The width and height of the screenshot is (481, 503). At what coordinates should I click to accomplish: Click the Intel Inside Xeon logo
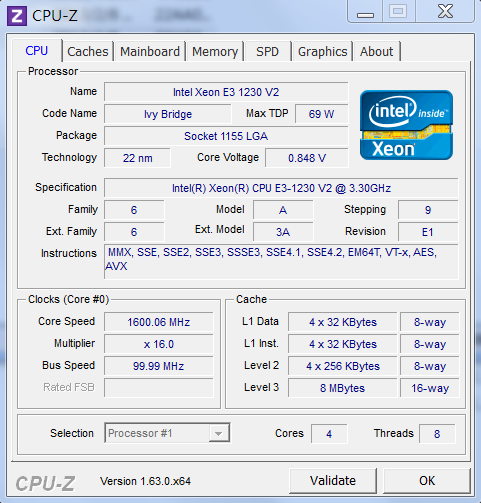pos(406,125)
